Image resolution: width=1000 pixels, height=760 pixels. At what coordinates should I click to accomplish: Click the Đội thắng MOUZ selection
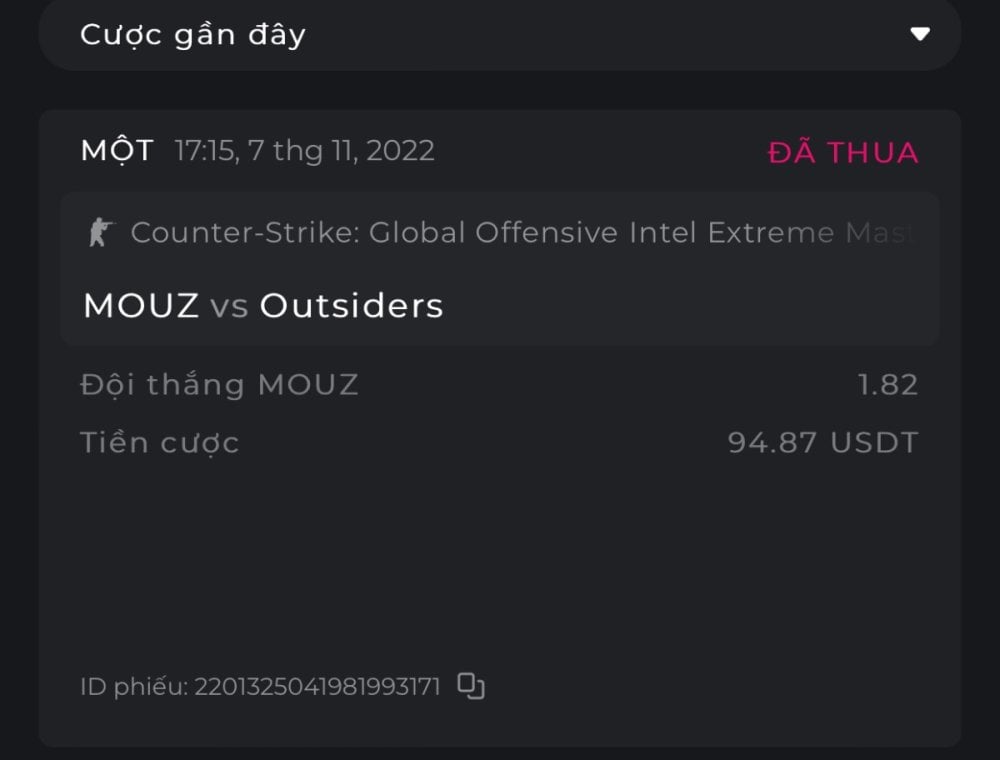pyautogui.click(x=219, y=384)
